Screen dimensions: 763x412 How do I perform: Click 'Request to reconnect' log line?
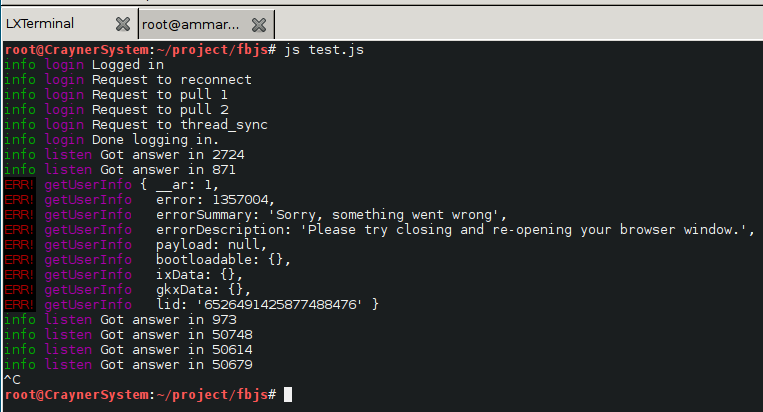(x=172, y=79)
